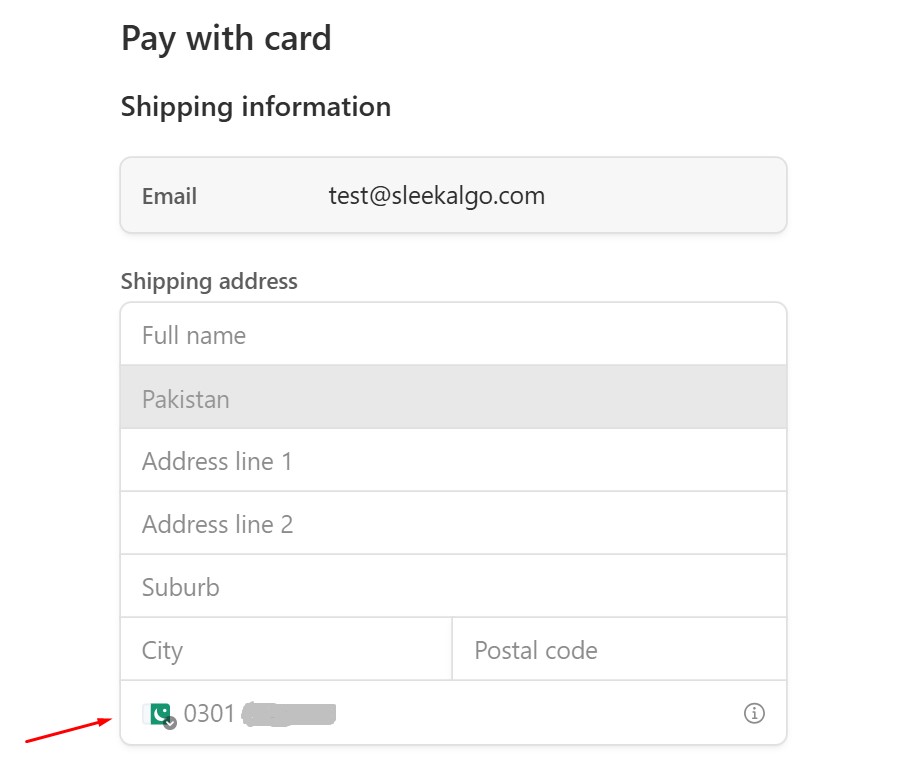Image resolution: width=910 pixels, height=770 pixels.
Task: Click the Email label in the email box
Action: point(169,196)
